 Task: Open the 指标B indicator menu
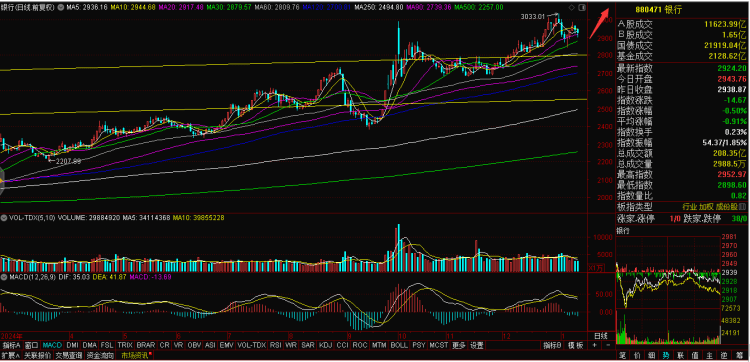[x=552, y=345]
